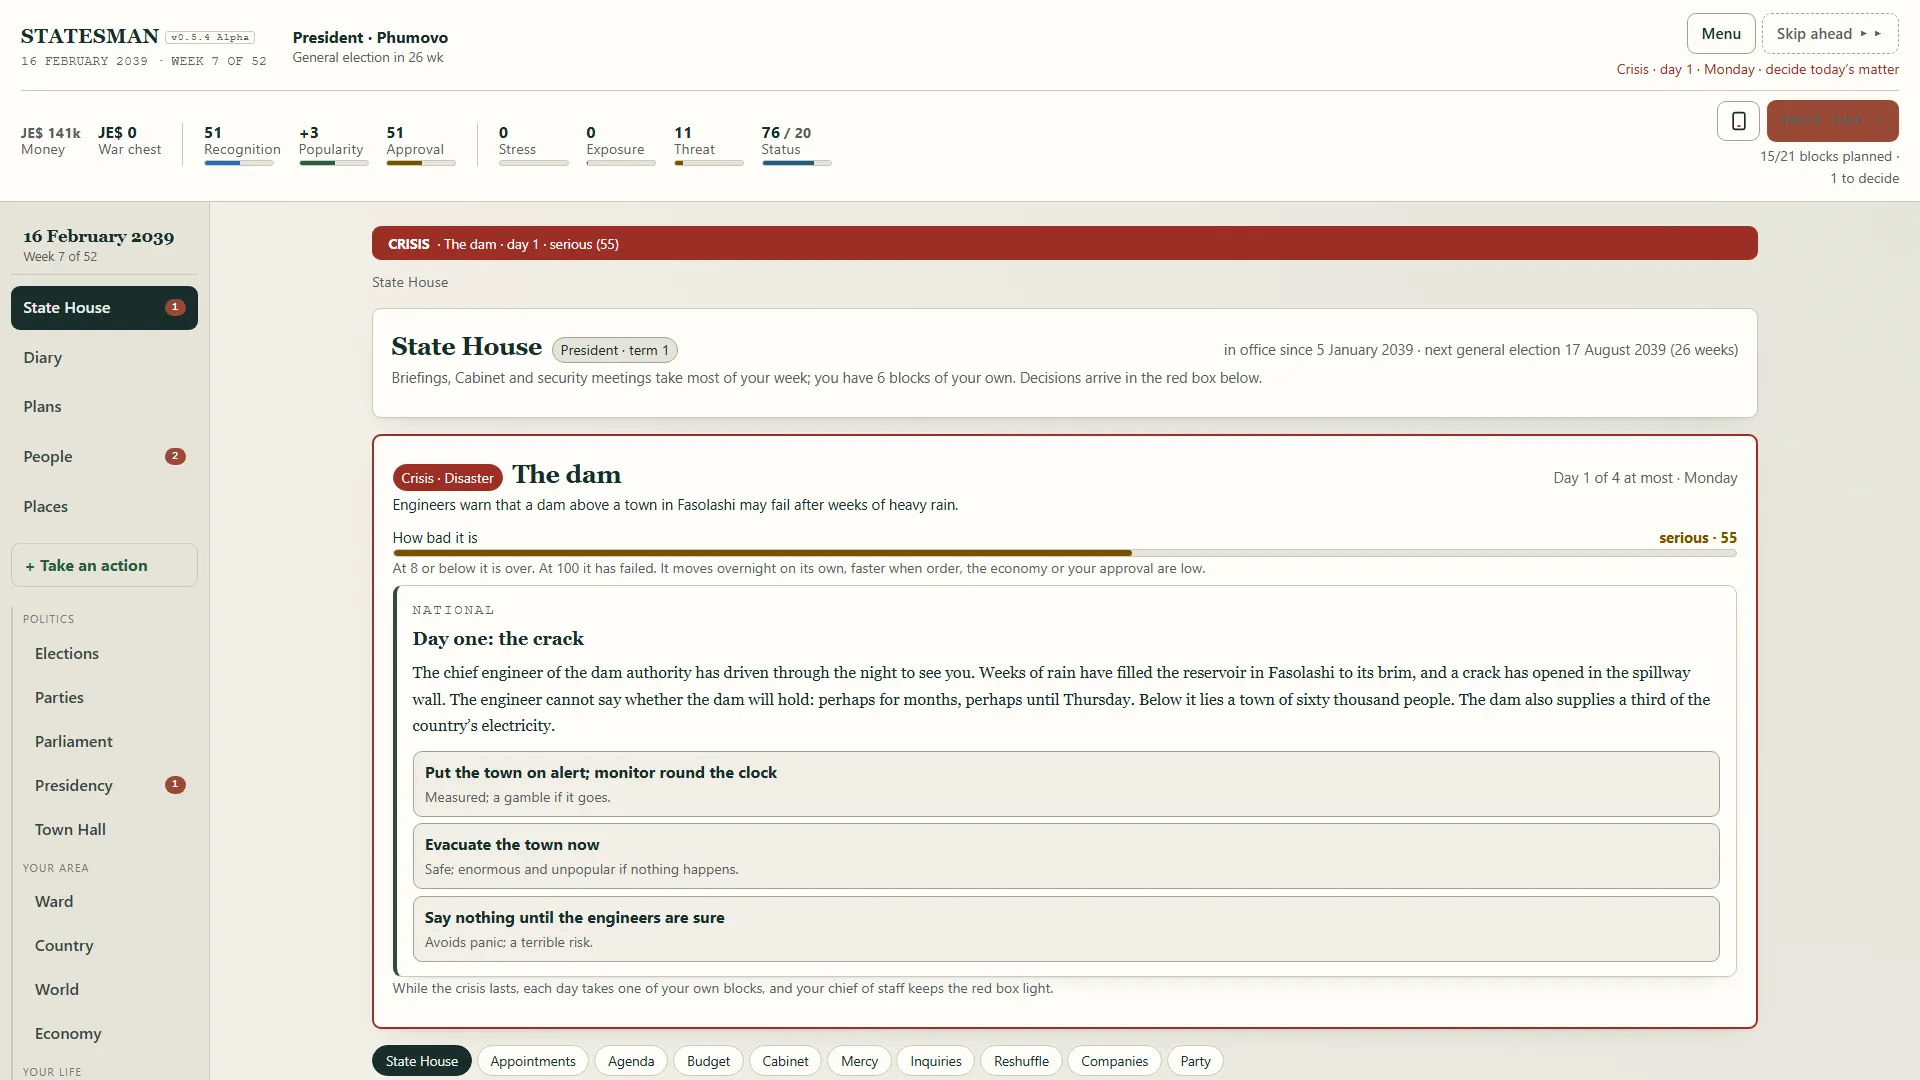Switch to the Companies tab
The width and height of the screenshot is (1920, 1080).
click(x=1114, y=1061)
